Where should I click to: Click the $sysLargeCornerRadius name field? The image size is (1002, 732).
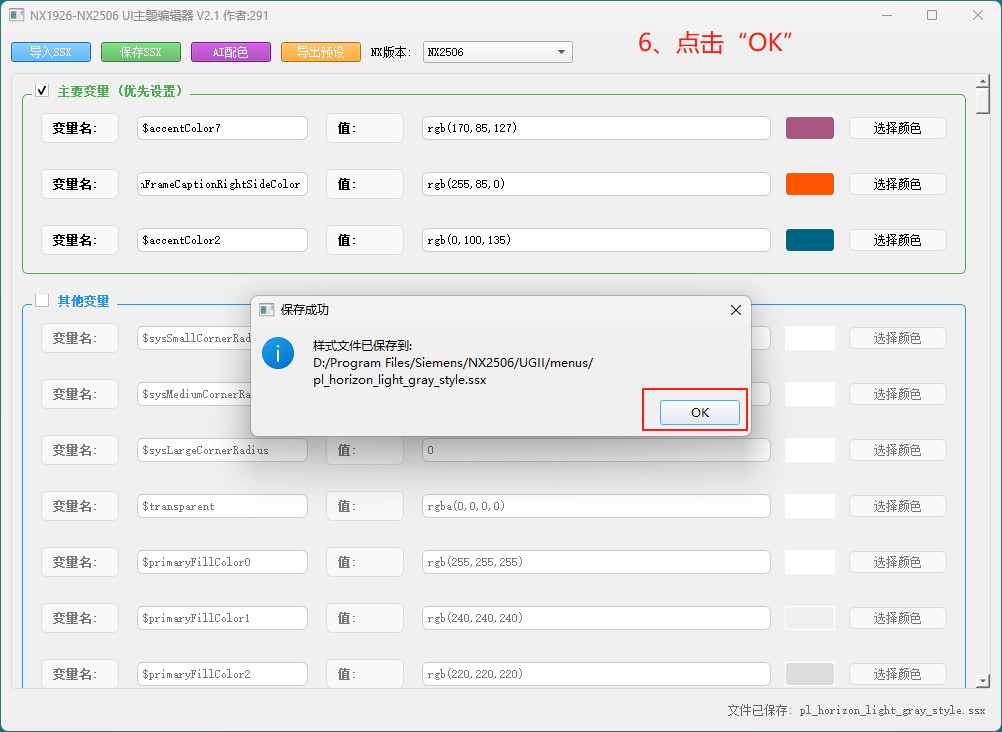click(x=222, y=450)
